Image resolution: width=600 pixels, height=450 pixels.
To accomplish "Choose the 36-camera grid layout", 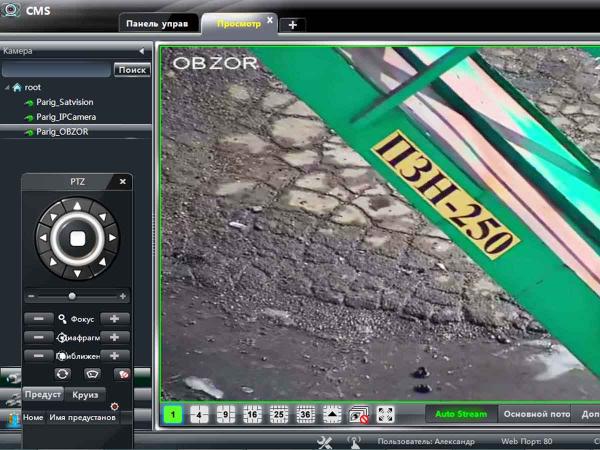I will click(305, 414).
